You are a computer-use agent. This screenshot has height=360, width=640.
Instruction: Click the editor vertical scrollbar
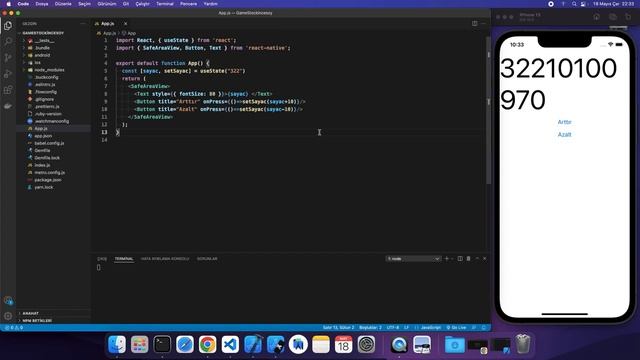tap(488, 110)
